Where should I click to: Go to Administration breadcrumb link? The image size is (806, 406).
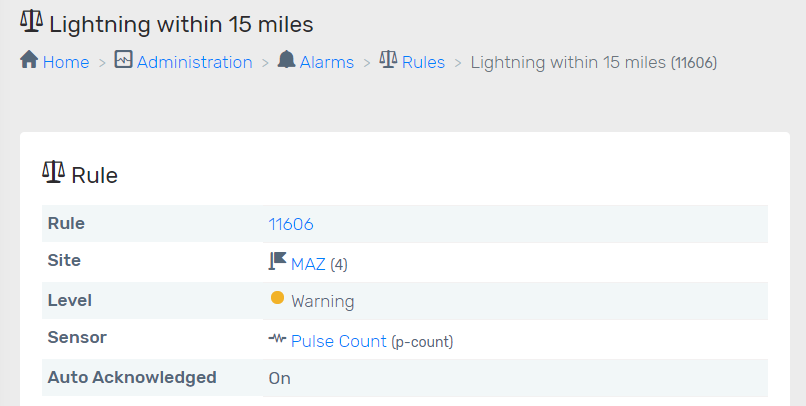194,62
